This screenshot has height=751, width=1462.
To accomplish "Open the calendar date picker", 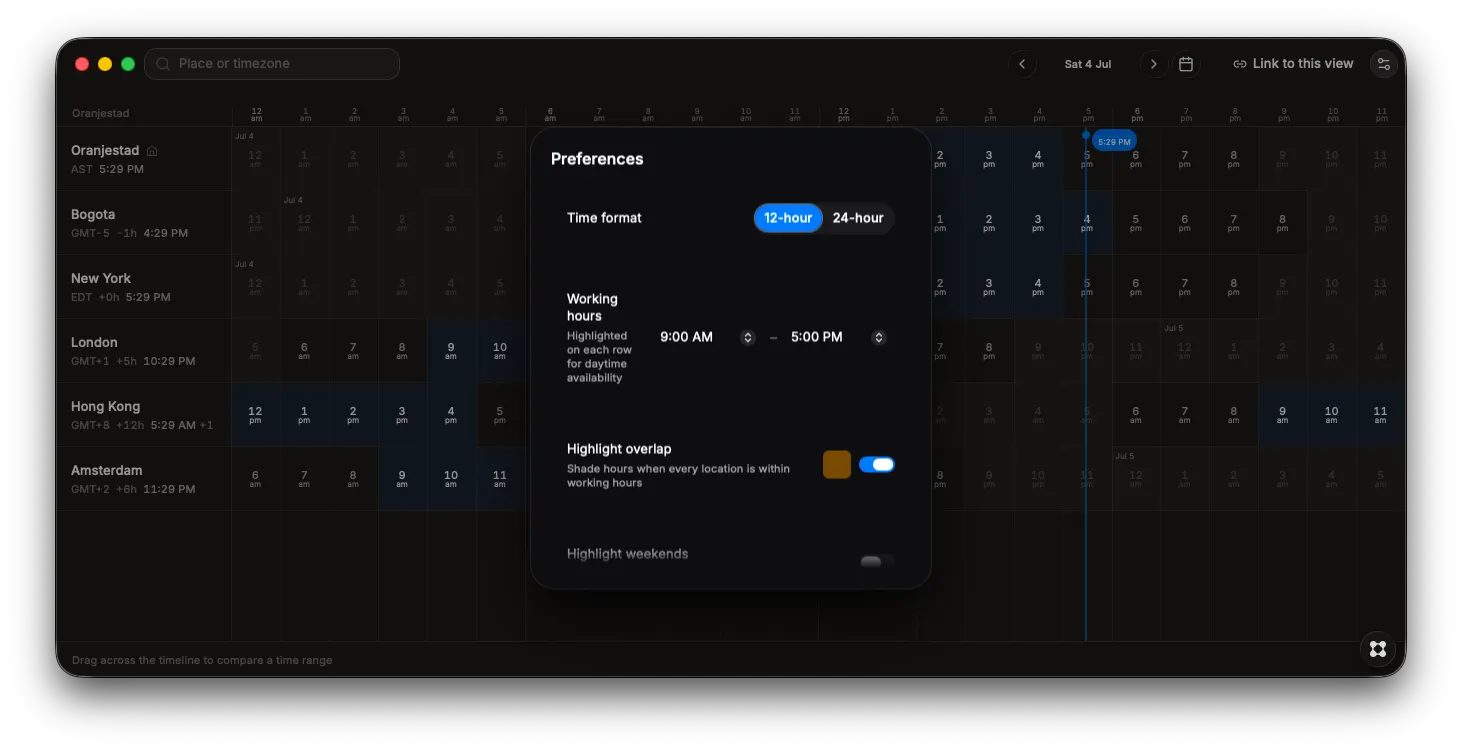I will click(1186, 64).
